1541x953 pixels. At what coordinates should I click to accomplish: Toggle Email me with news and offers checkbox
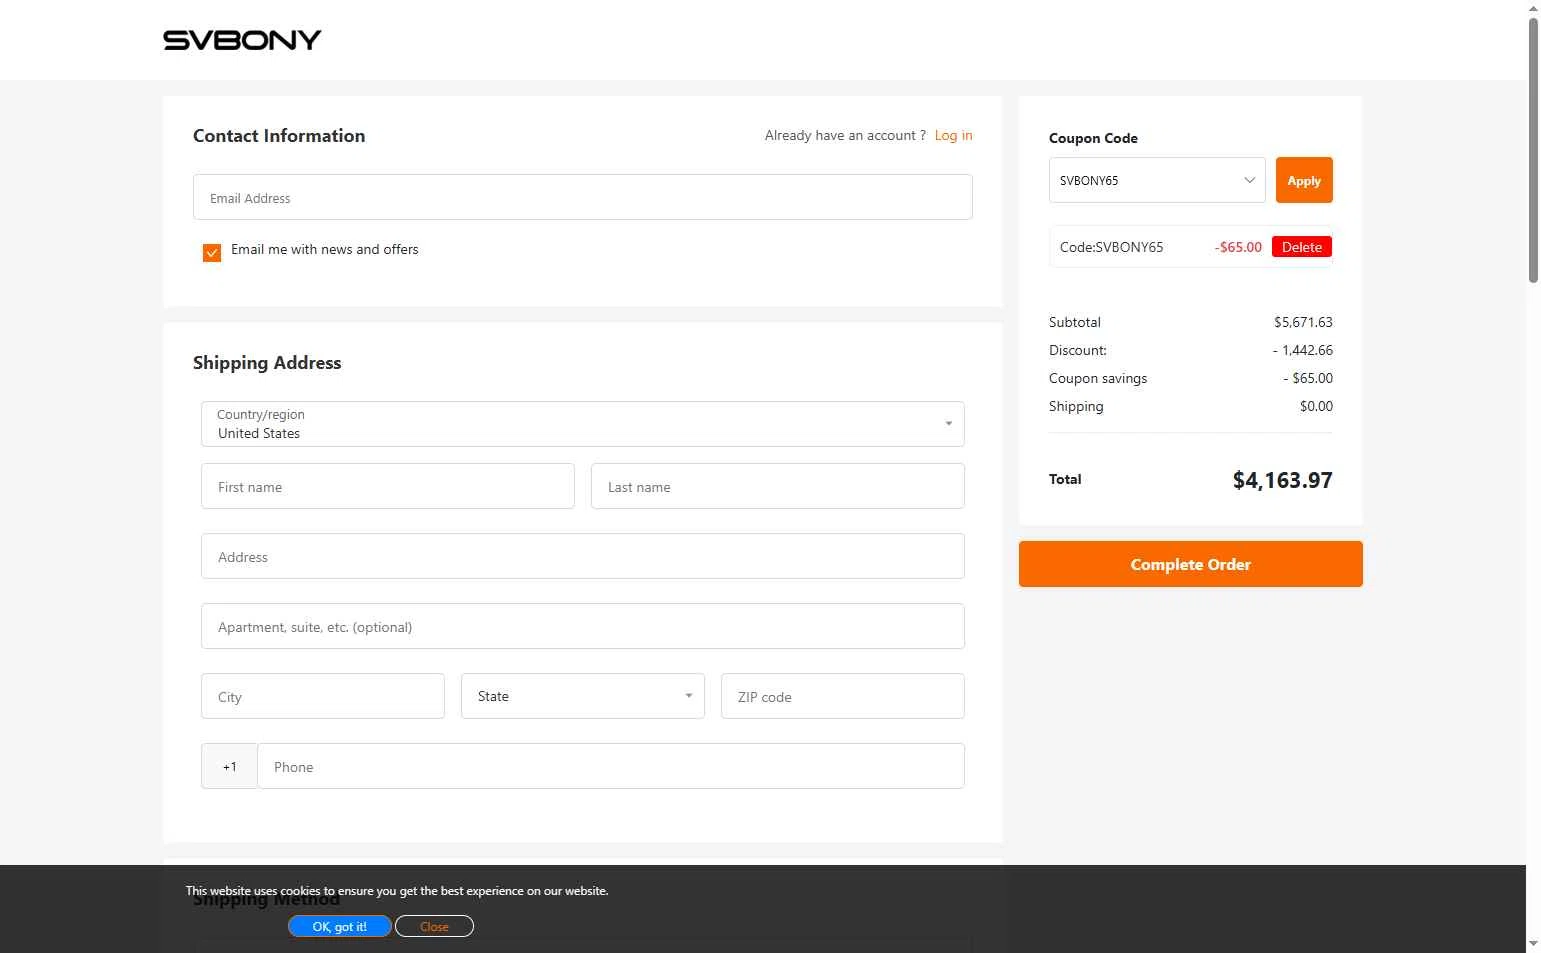(212, 253)
